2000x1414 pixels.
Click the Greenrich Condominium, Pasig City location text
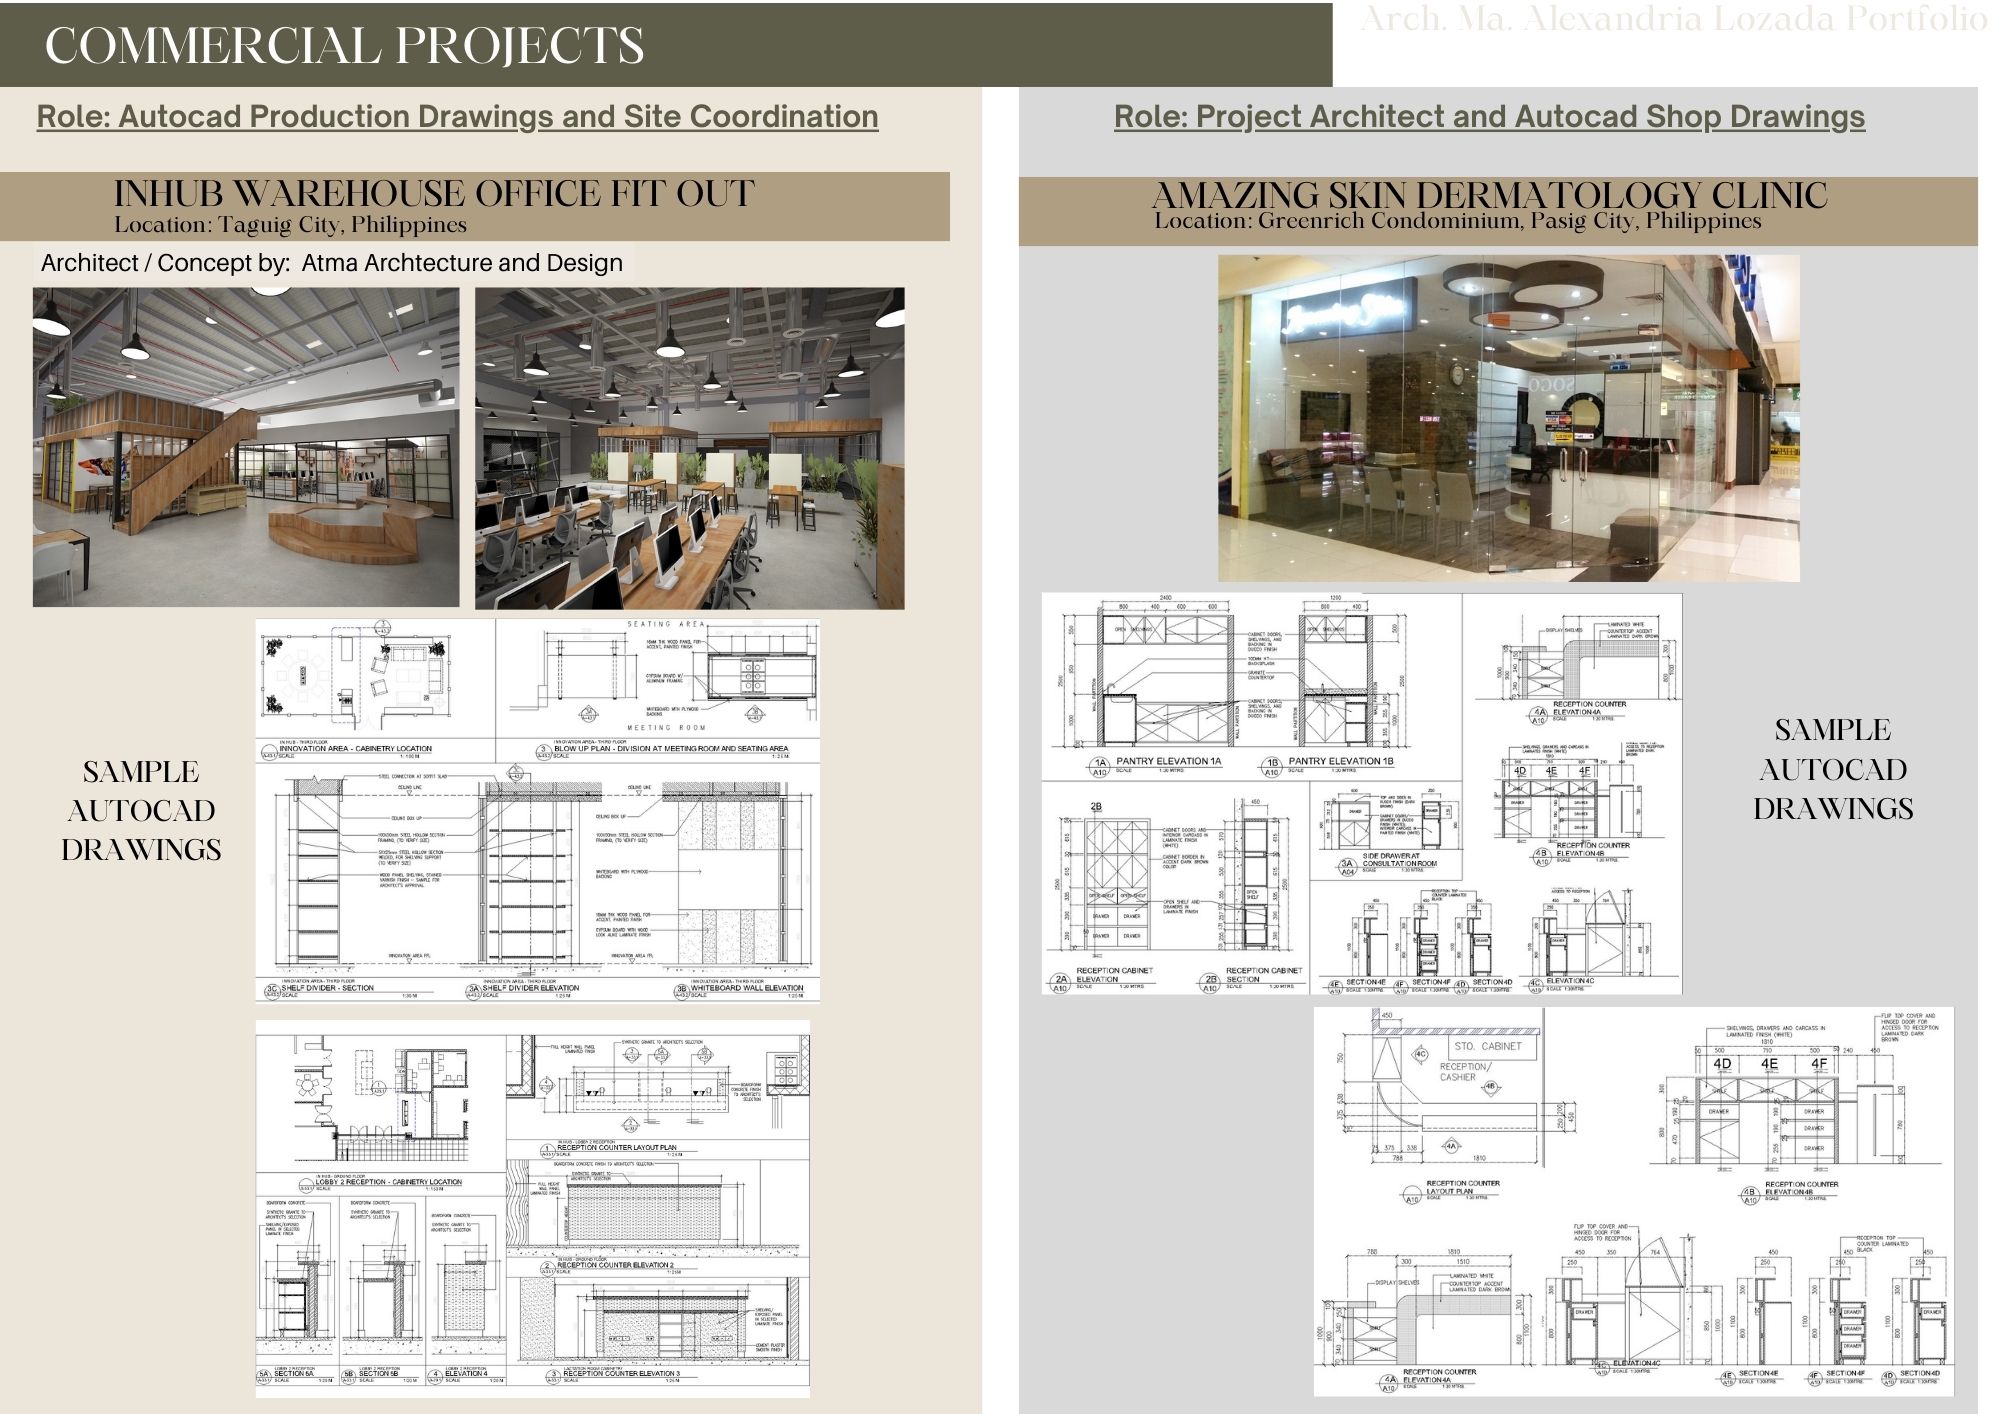pos(1457,221)
